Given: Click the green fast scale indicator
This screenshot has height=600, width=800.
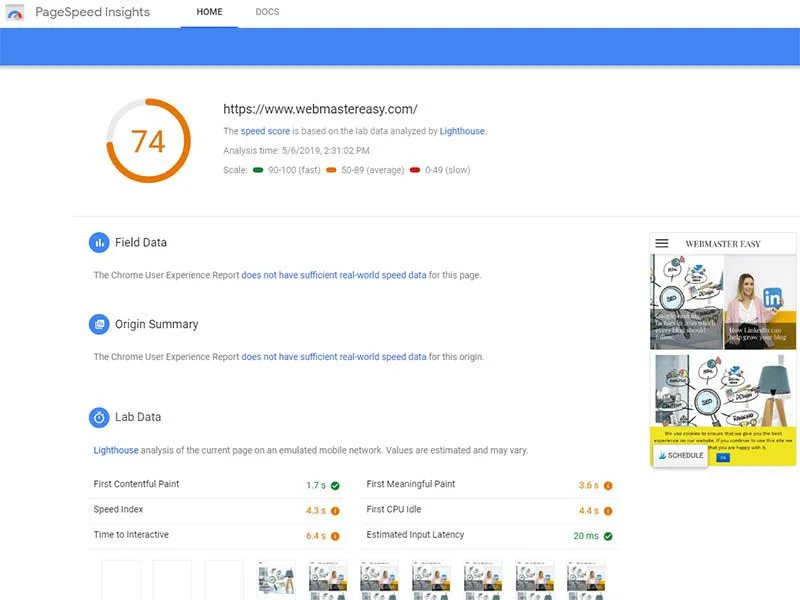Looking at the screenshot, I should pyautogui.click(x=258, y=170).
